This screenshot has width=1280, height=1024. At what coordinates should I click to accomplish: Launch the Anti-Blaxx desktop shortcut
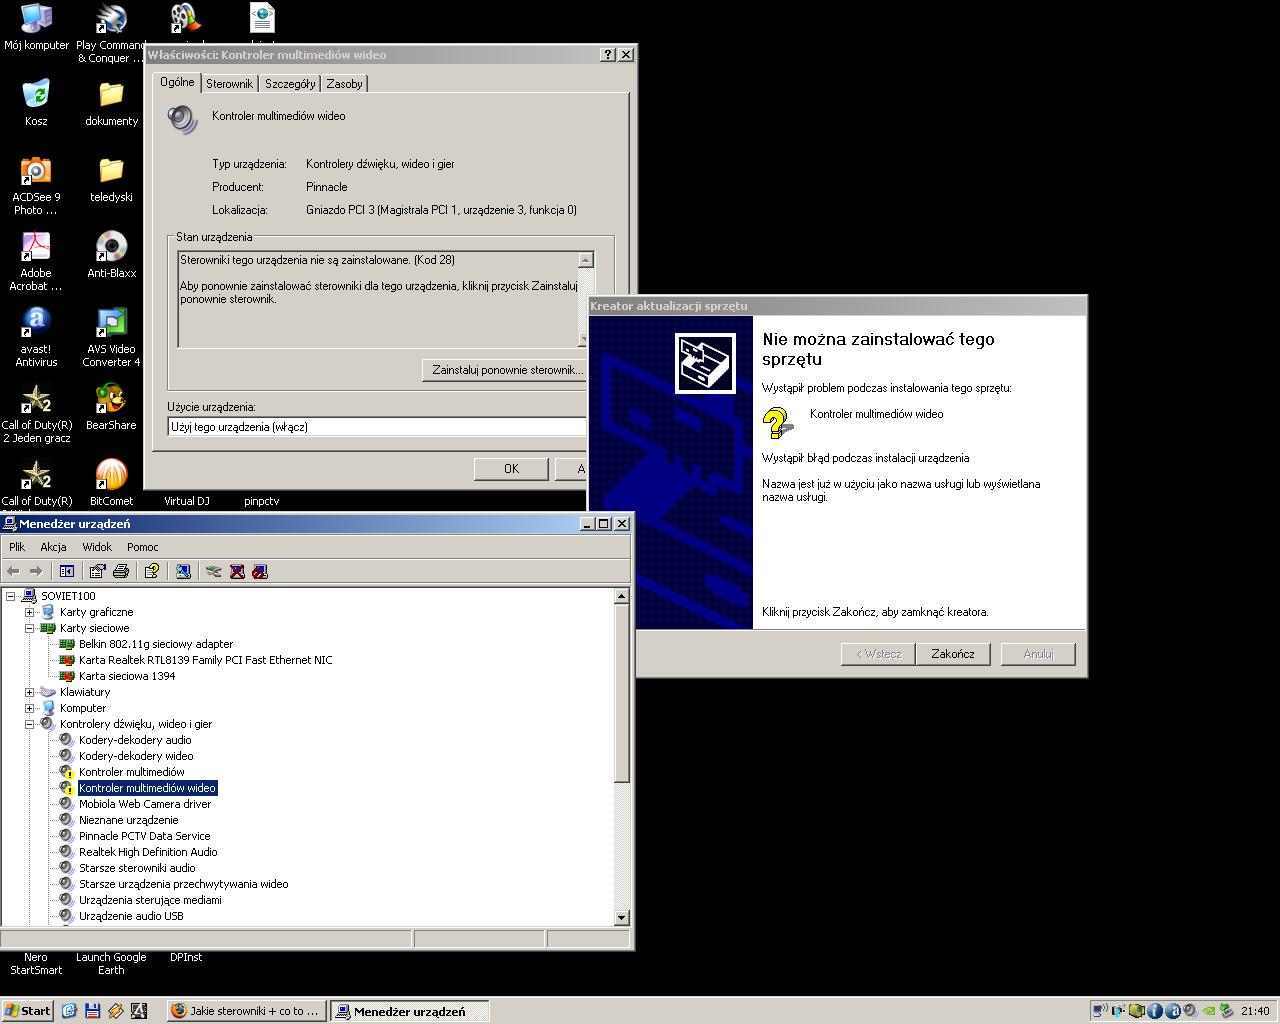tap(111, 255)
